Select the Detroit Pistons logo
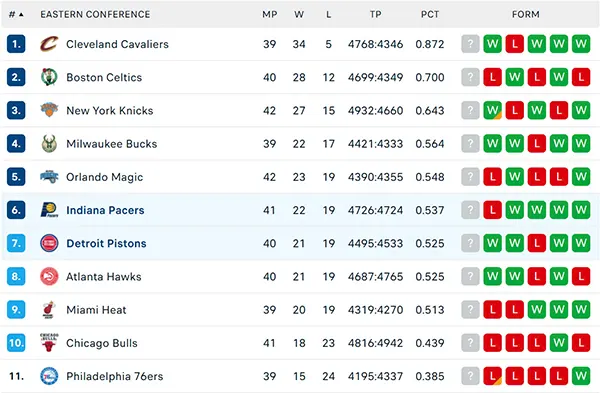The image size is (600, 393). tap(49, 243)
